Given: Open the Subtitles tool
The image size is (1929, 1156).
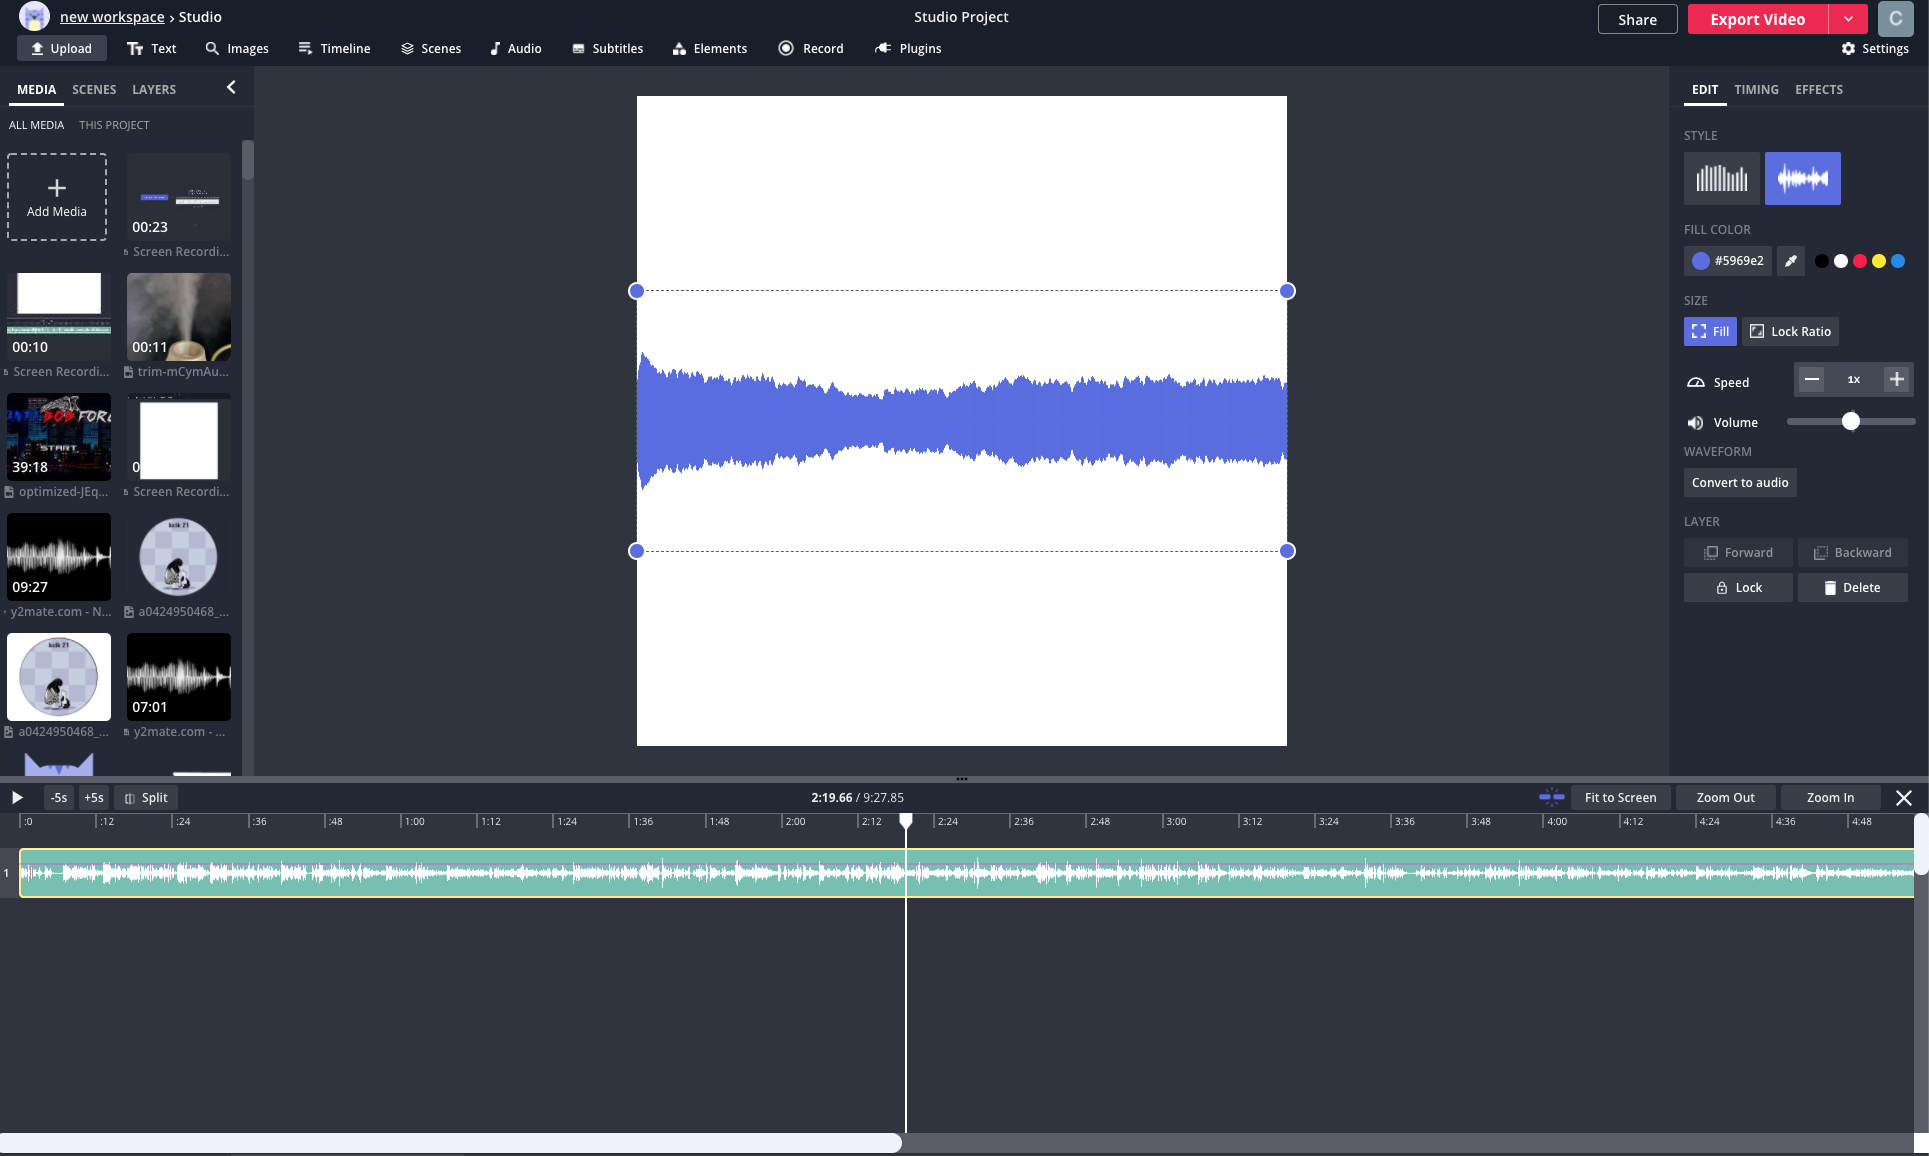Looking at the screenshot, I should (607, 48).
